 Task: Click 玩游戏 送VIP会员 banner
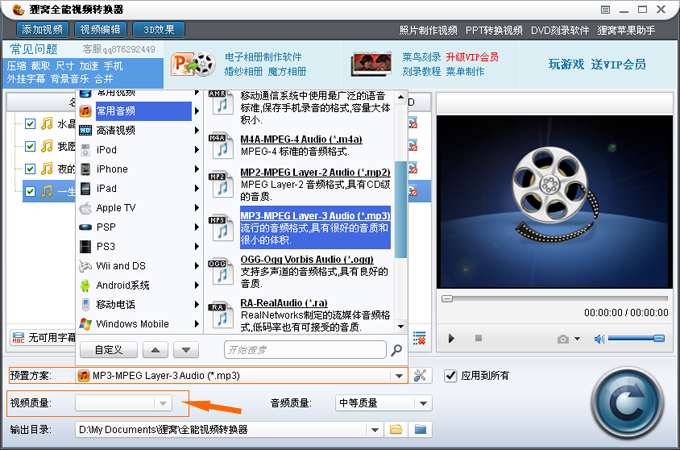597,64
